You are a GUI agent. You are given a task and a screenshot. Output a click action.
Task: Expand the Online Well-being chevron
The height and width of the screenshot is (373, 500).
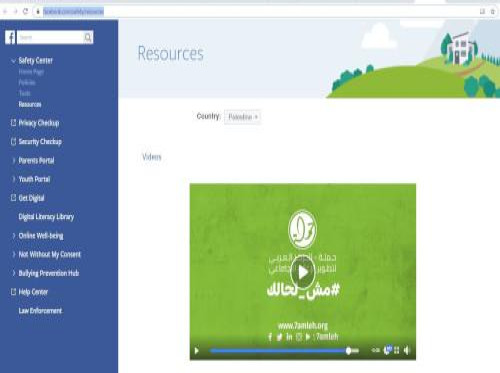14,236
